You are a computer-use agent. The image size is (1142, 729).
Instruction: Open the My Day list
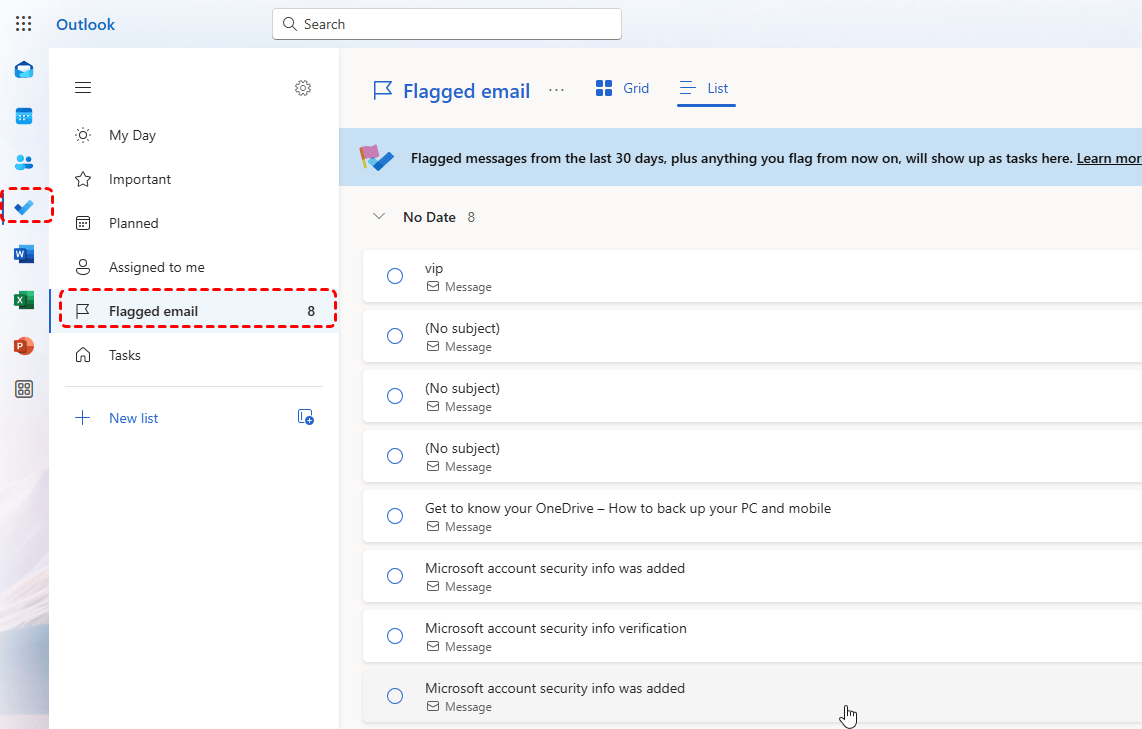194,135
